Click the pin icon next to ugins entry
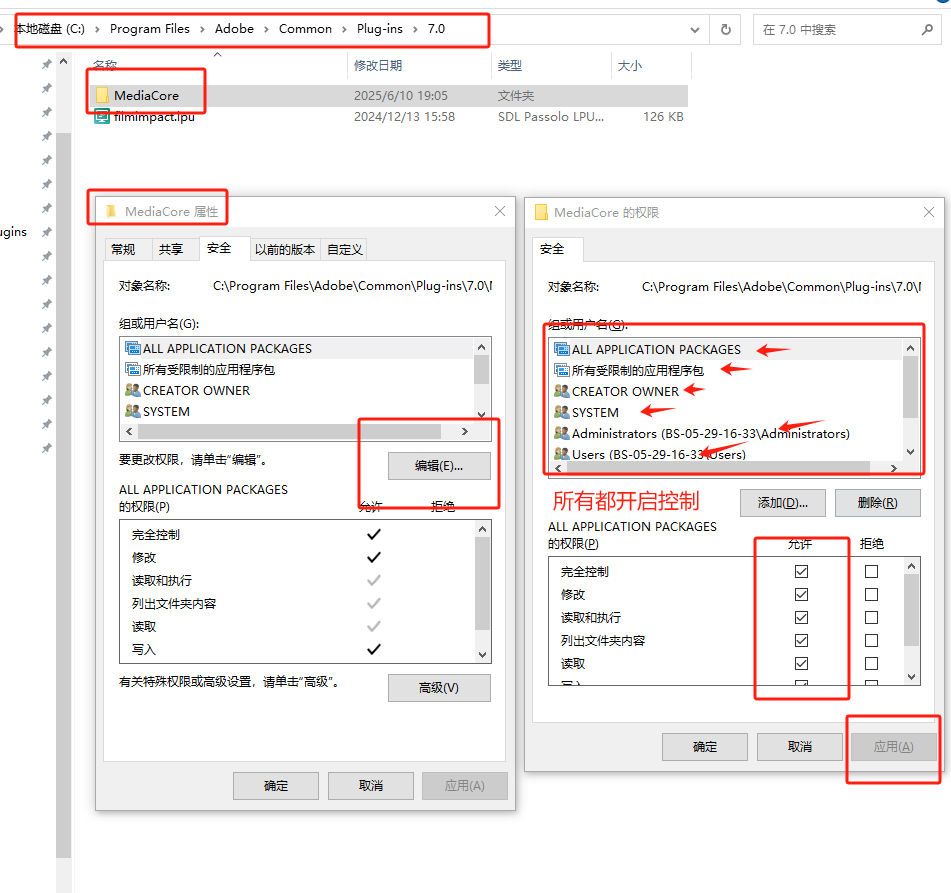951x893 pixels. point(47,232)
